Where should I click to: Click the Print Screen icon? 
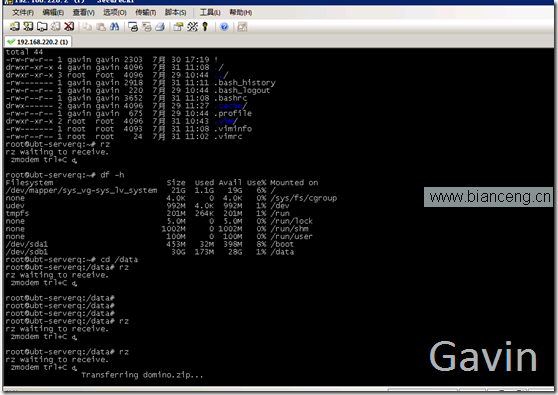point(133,26)
